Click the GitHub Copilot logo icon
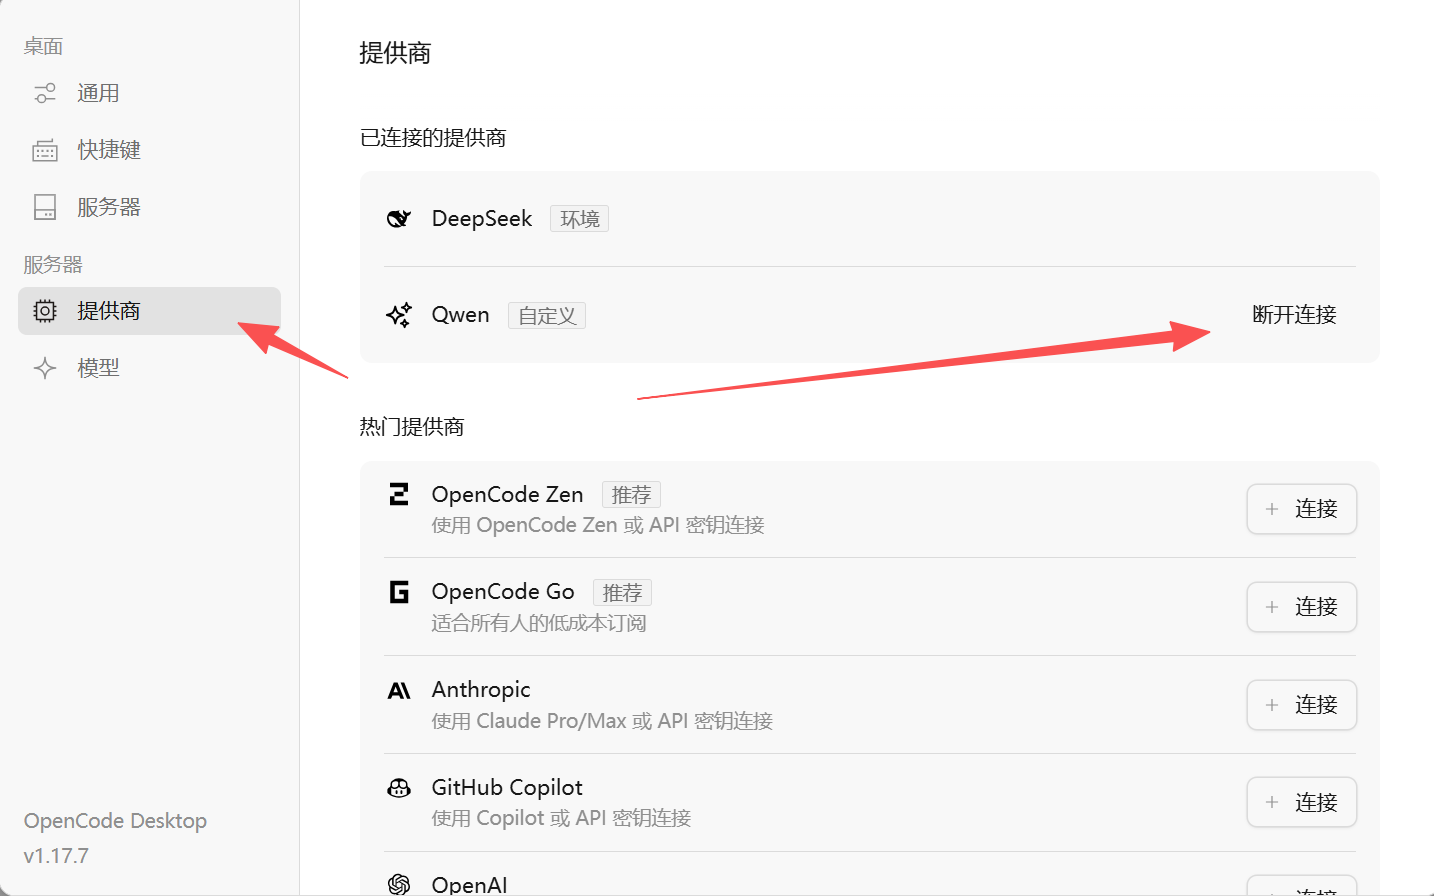 click(x=399, y=788)
